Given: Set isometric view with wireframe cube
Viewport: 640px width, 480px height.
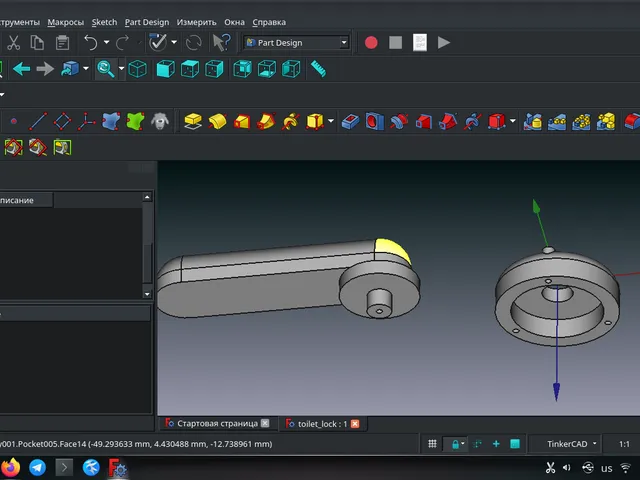Looking at the screenshot, I should (x=138, y=69).
